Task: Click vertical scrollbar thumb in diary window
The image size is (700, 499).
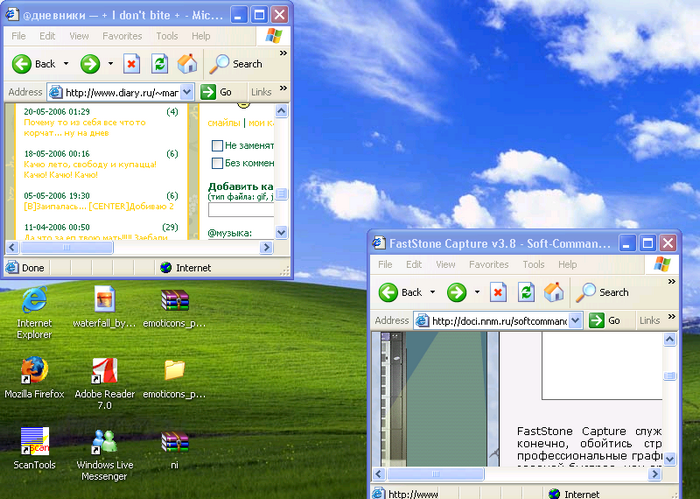Action: pos(281,194)
